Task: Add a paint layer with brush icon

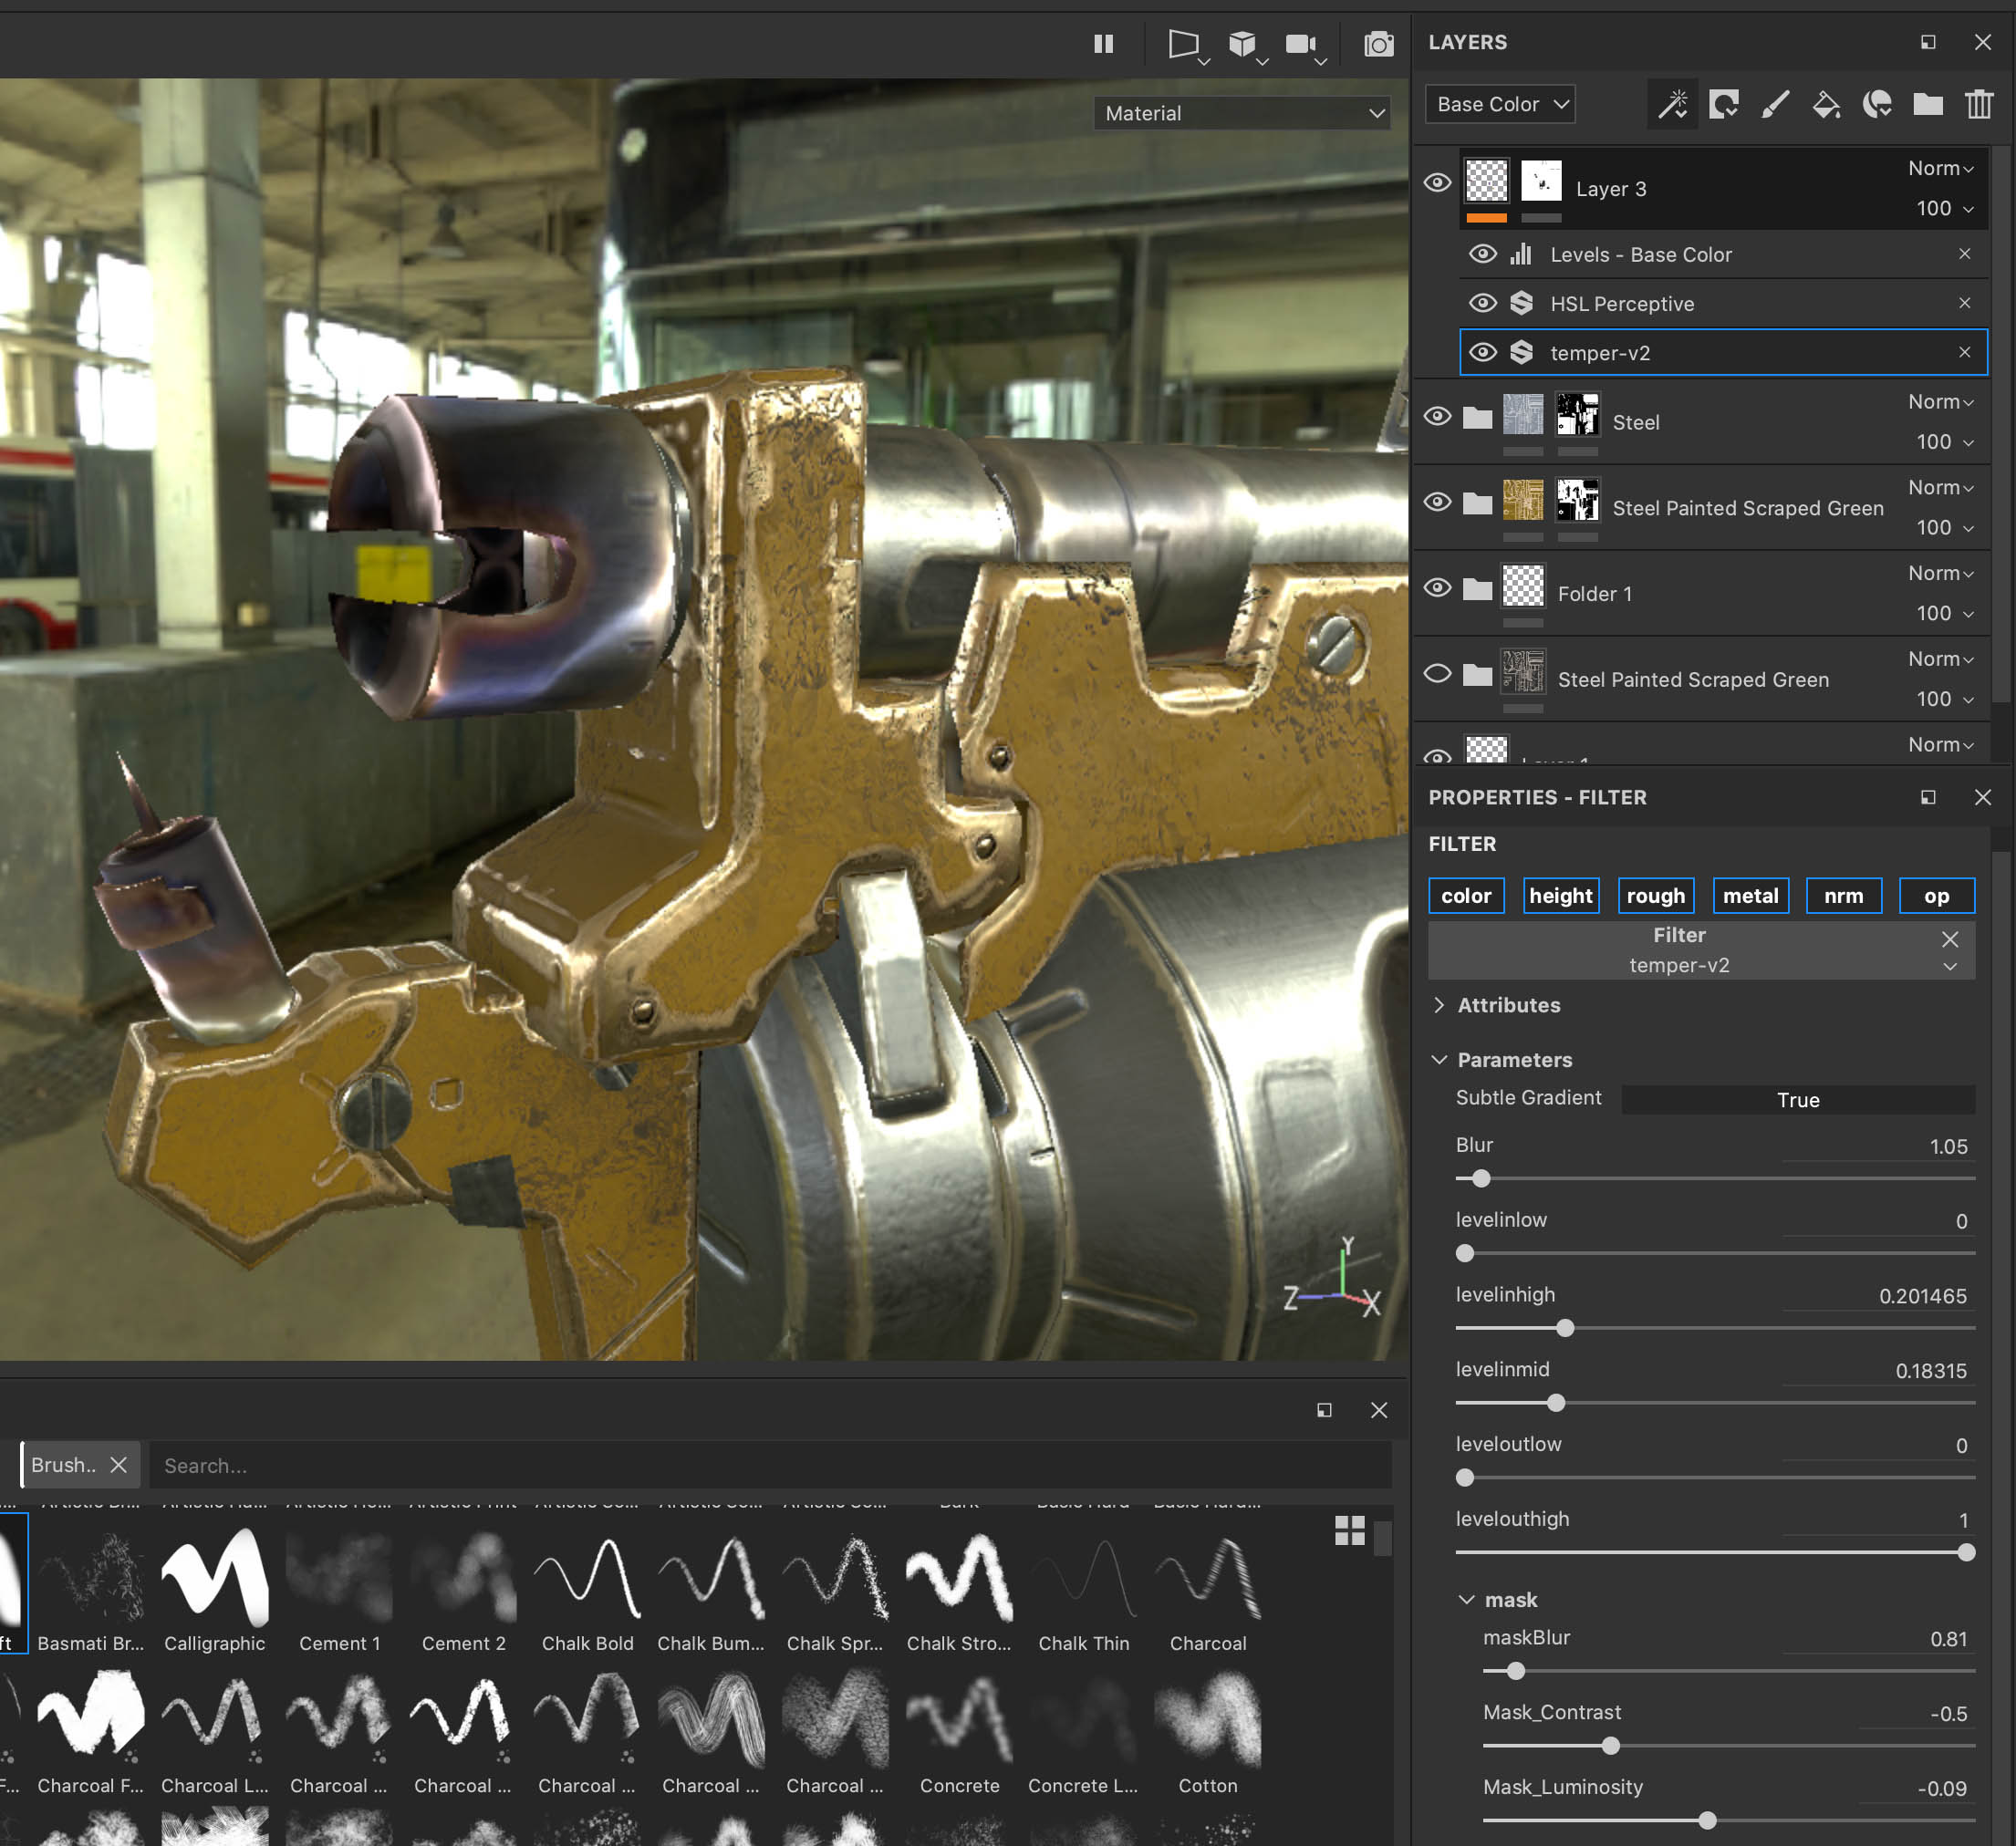Action: [1775, 104]
